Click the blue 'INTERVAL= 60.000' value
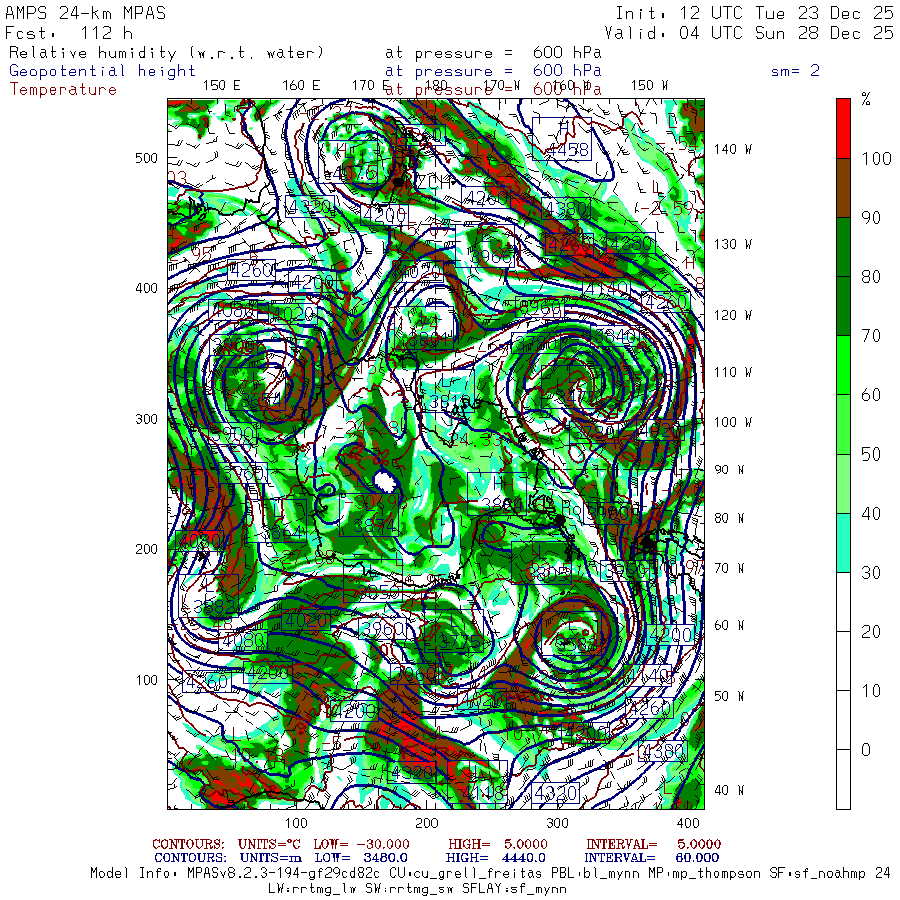Viewport: 900px width, 900px height. pyautogui.click(x=651, y=858)
